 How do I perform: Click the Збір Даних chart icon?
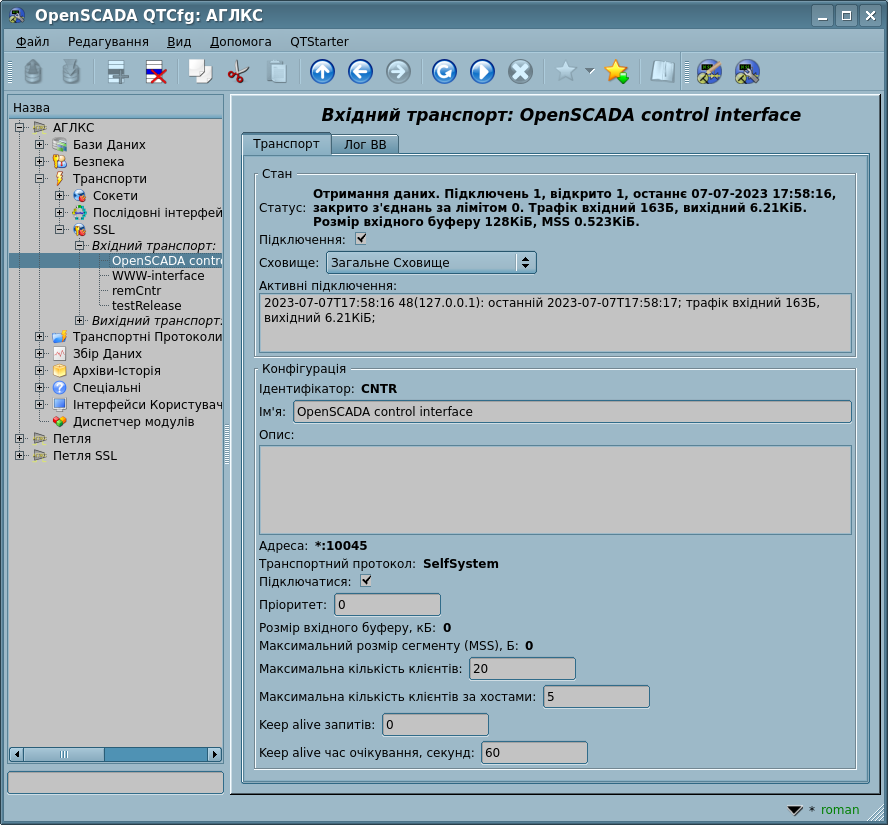(x=59, y=354)
